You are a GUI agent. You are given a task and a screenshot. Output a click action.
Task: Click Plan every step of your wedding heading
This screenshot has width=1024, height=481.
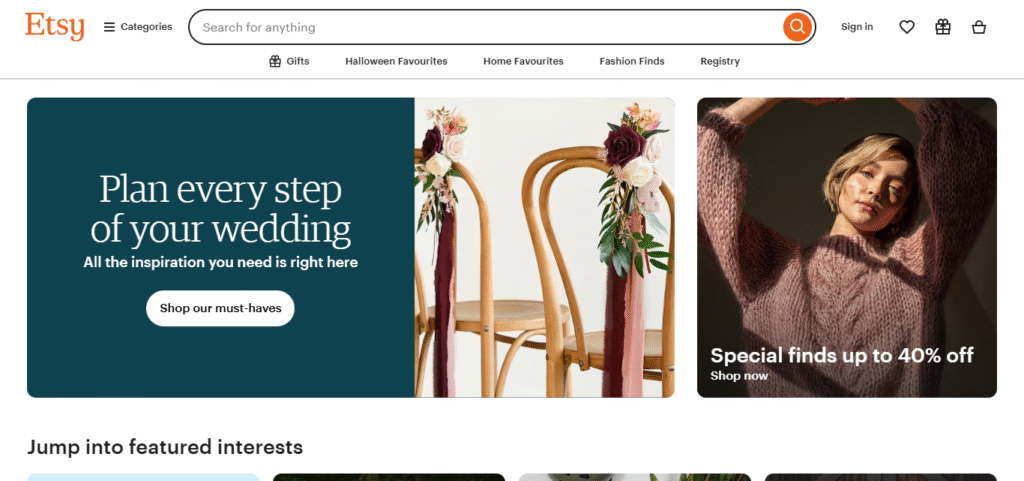click(x=220, y=209)
